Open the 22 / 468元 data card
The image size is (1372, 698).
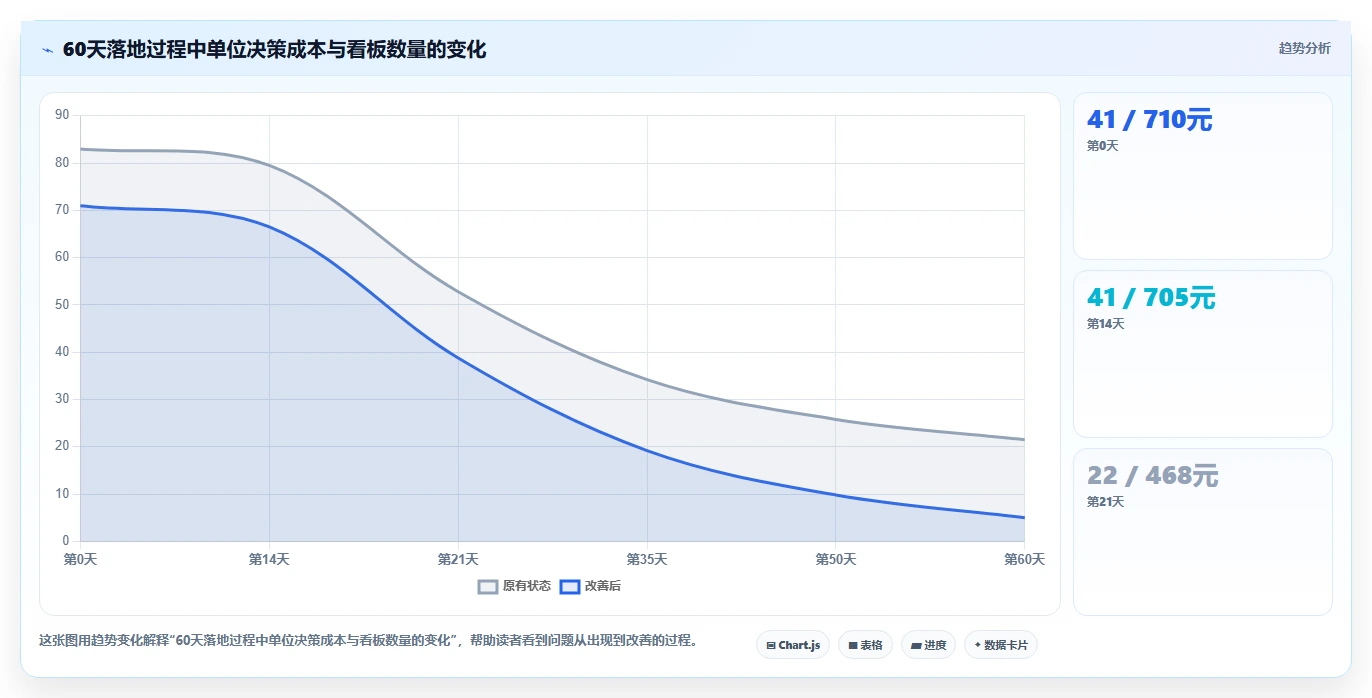[x=1203, y=532]
